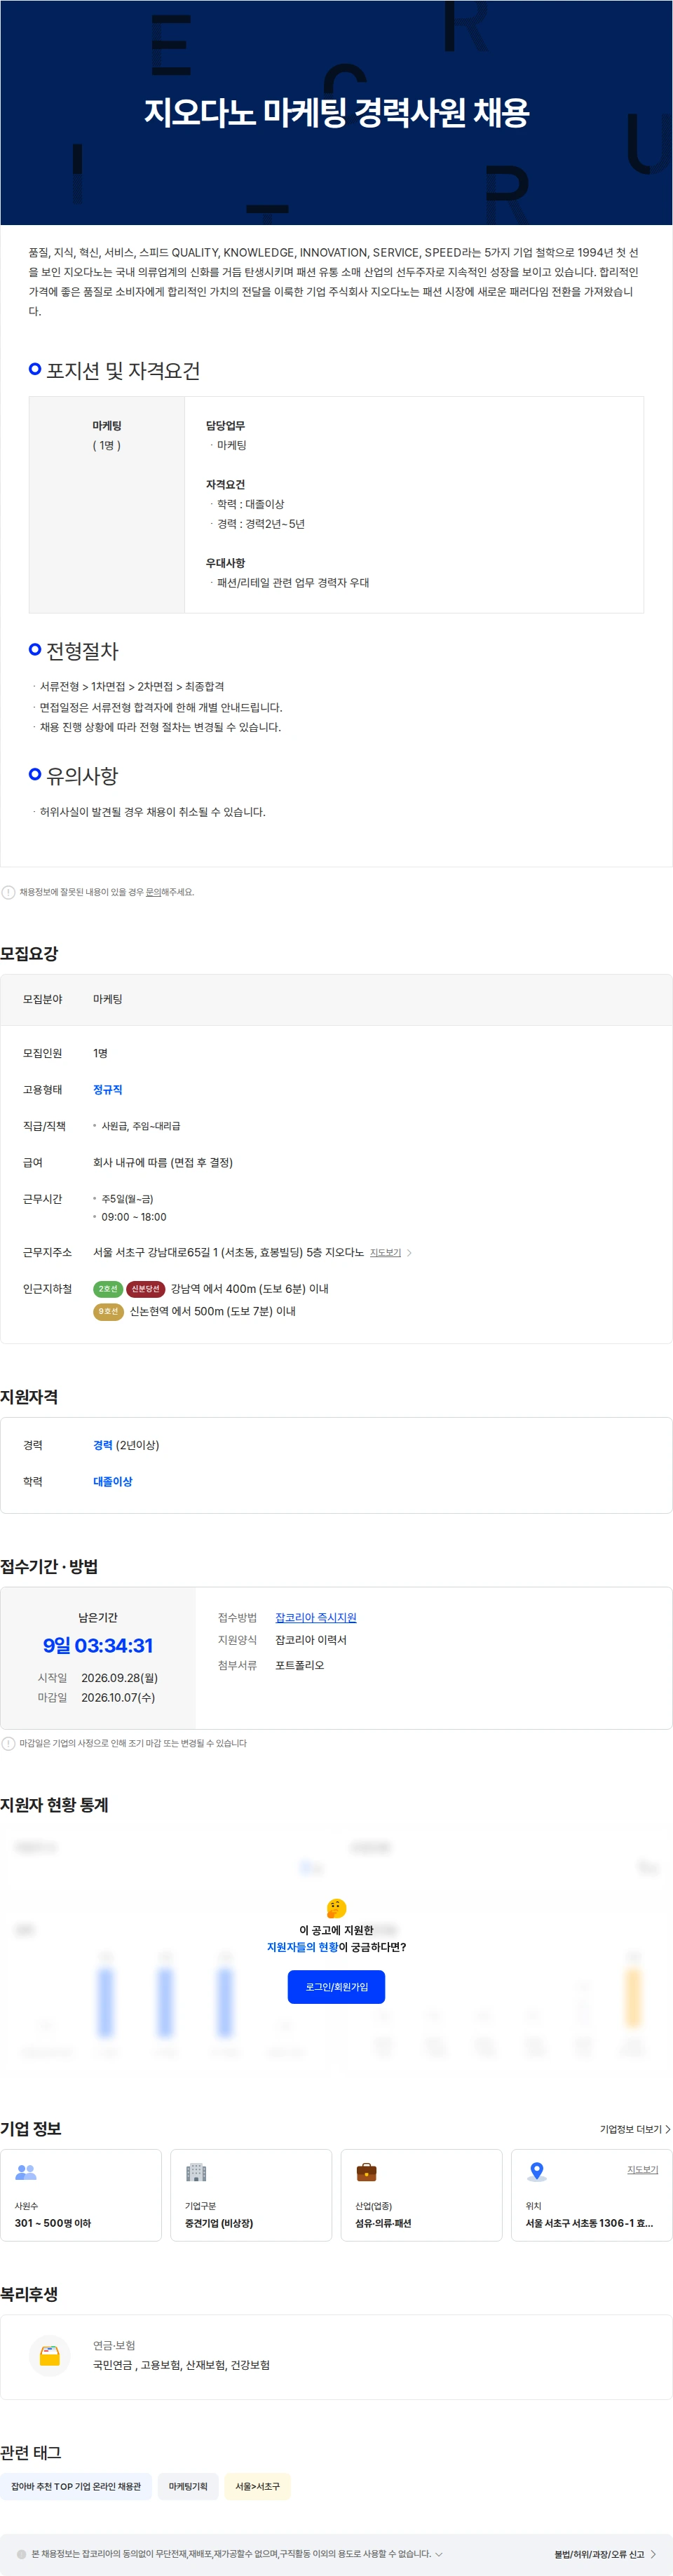Select the 마케팅기획 tag
673x2576 pixels.
coord(188,2486)
